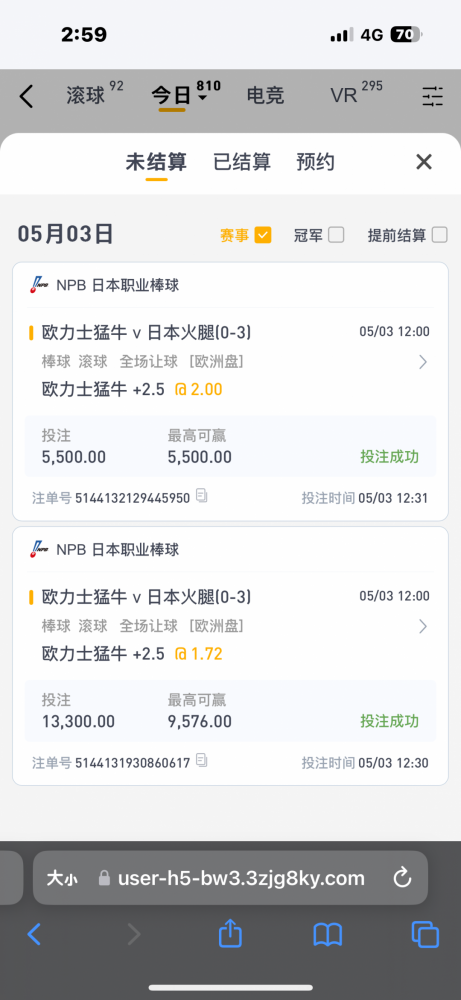Image resolution: width=461 pixels, height=1000 pixels.
Task: Switch to the 已结算 tab
Action: (242, 162)
